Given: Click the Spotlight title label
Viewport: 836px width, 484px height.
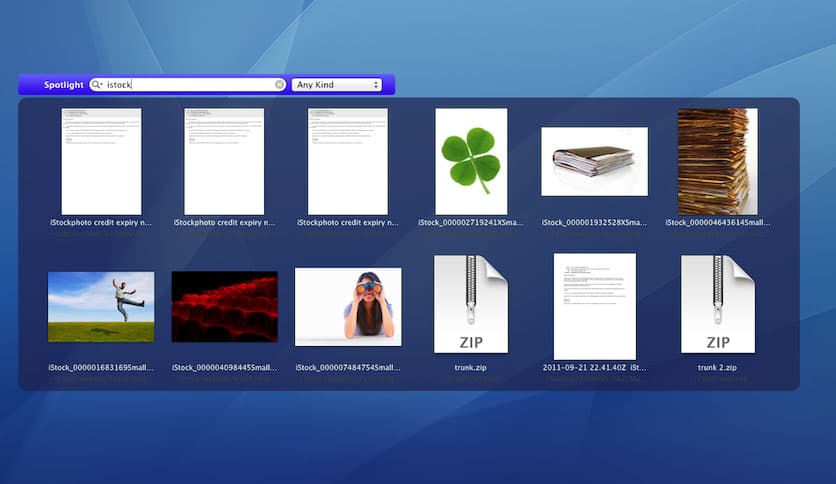Looking at the screenshot, I should tap(63, 85).
